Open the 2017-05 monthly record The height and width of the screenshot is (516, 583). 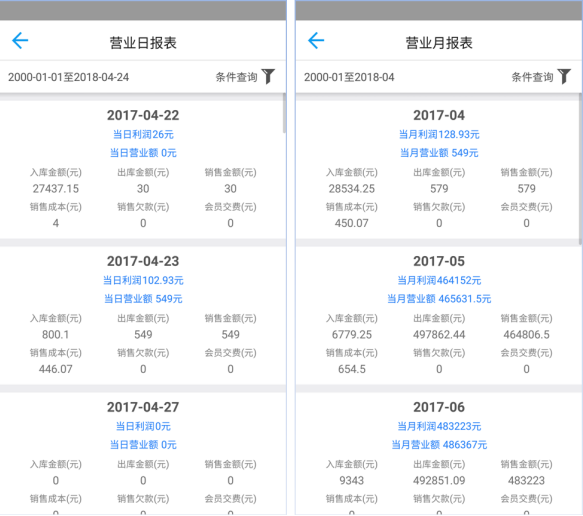[439, 316]
